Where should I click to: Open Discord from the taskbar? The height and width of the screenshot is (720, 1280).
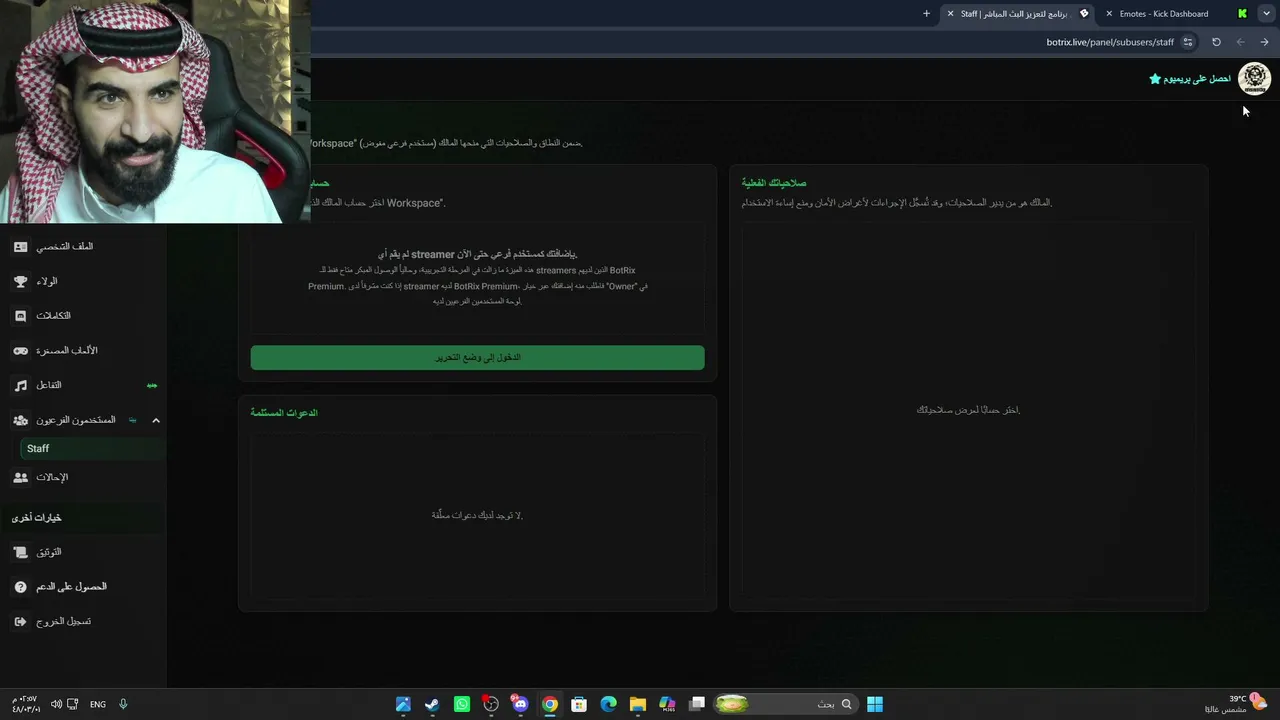coord(519,704)
